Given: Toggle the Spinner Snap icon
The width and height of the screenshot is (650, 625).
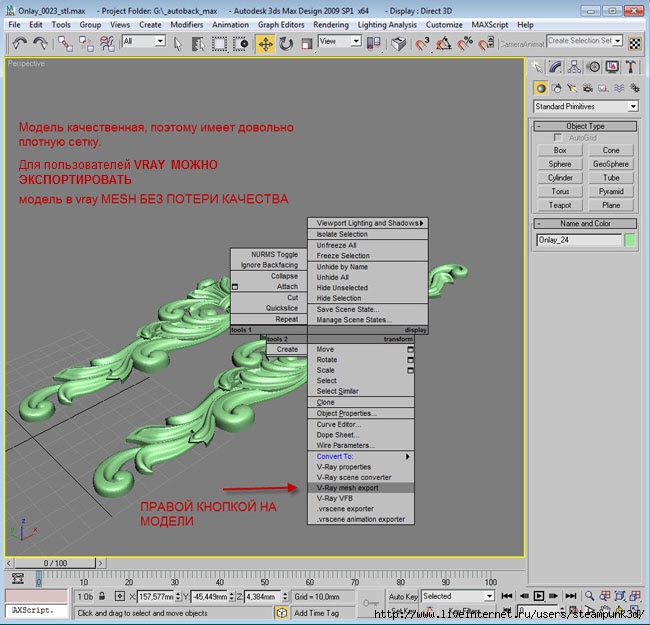Looking at the screenshot, I should pyautogui.click(x=486, y=43).
